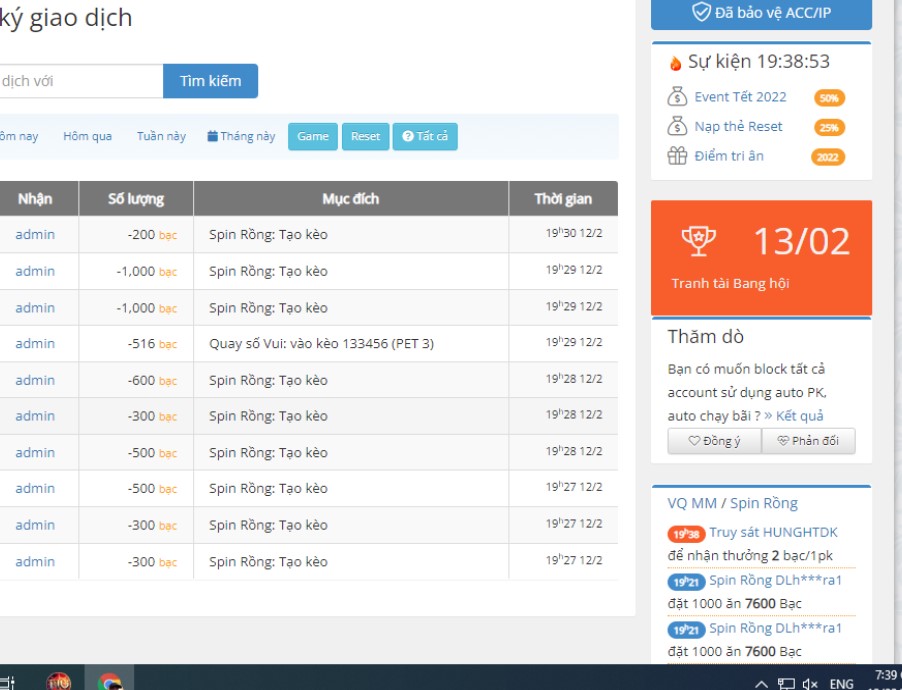Click the money bag icon beside Event Tết 2022

tap(677, 97)
